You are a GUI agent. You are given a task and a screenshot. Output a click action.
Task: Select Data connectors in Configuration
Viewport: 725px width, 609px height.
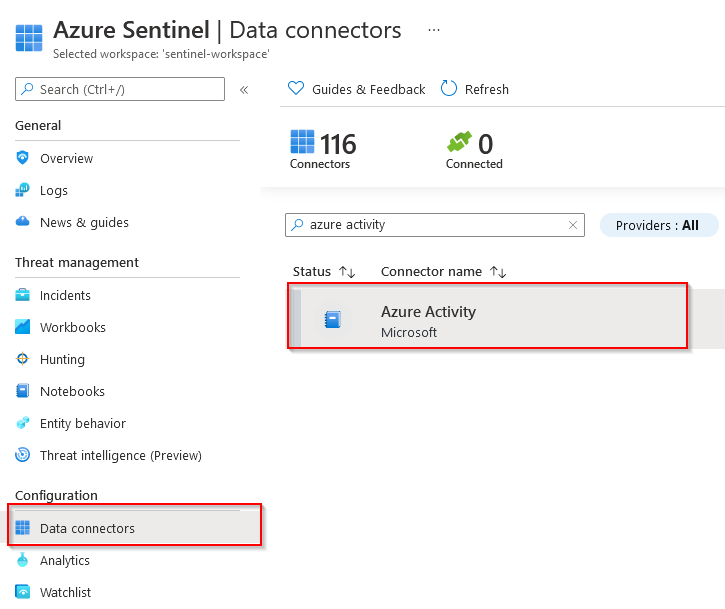point(87,528)
